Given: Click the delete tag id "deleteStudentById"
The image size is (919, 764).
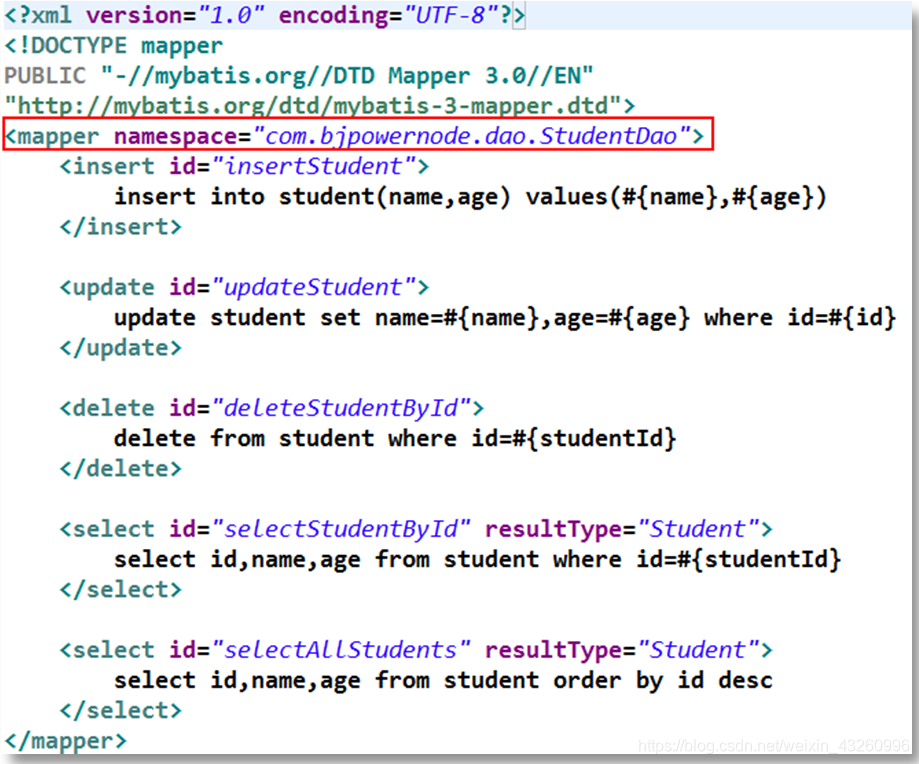Looking at the screenshot, I should [341, 408].
